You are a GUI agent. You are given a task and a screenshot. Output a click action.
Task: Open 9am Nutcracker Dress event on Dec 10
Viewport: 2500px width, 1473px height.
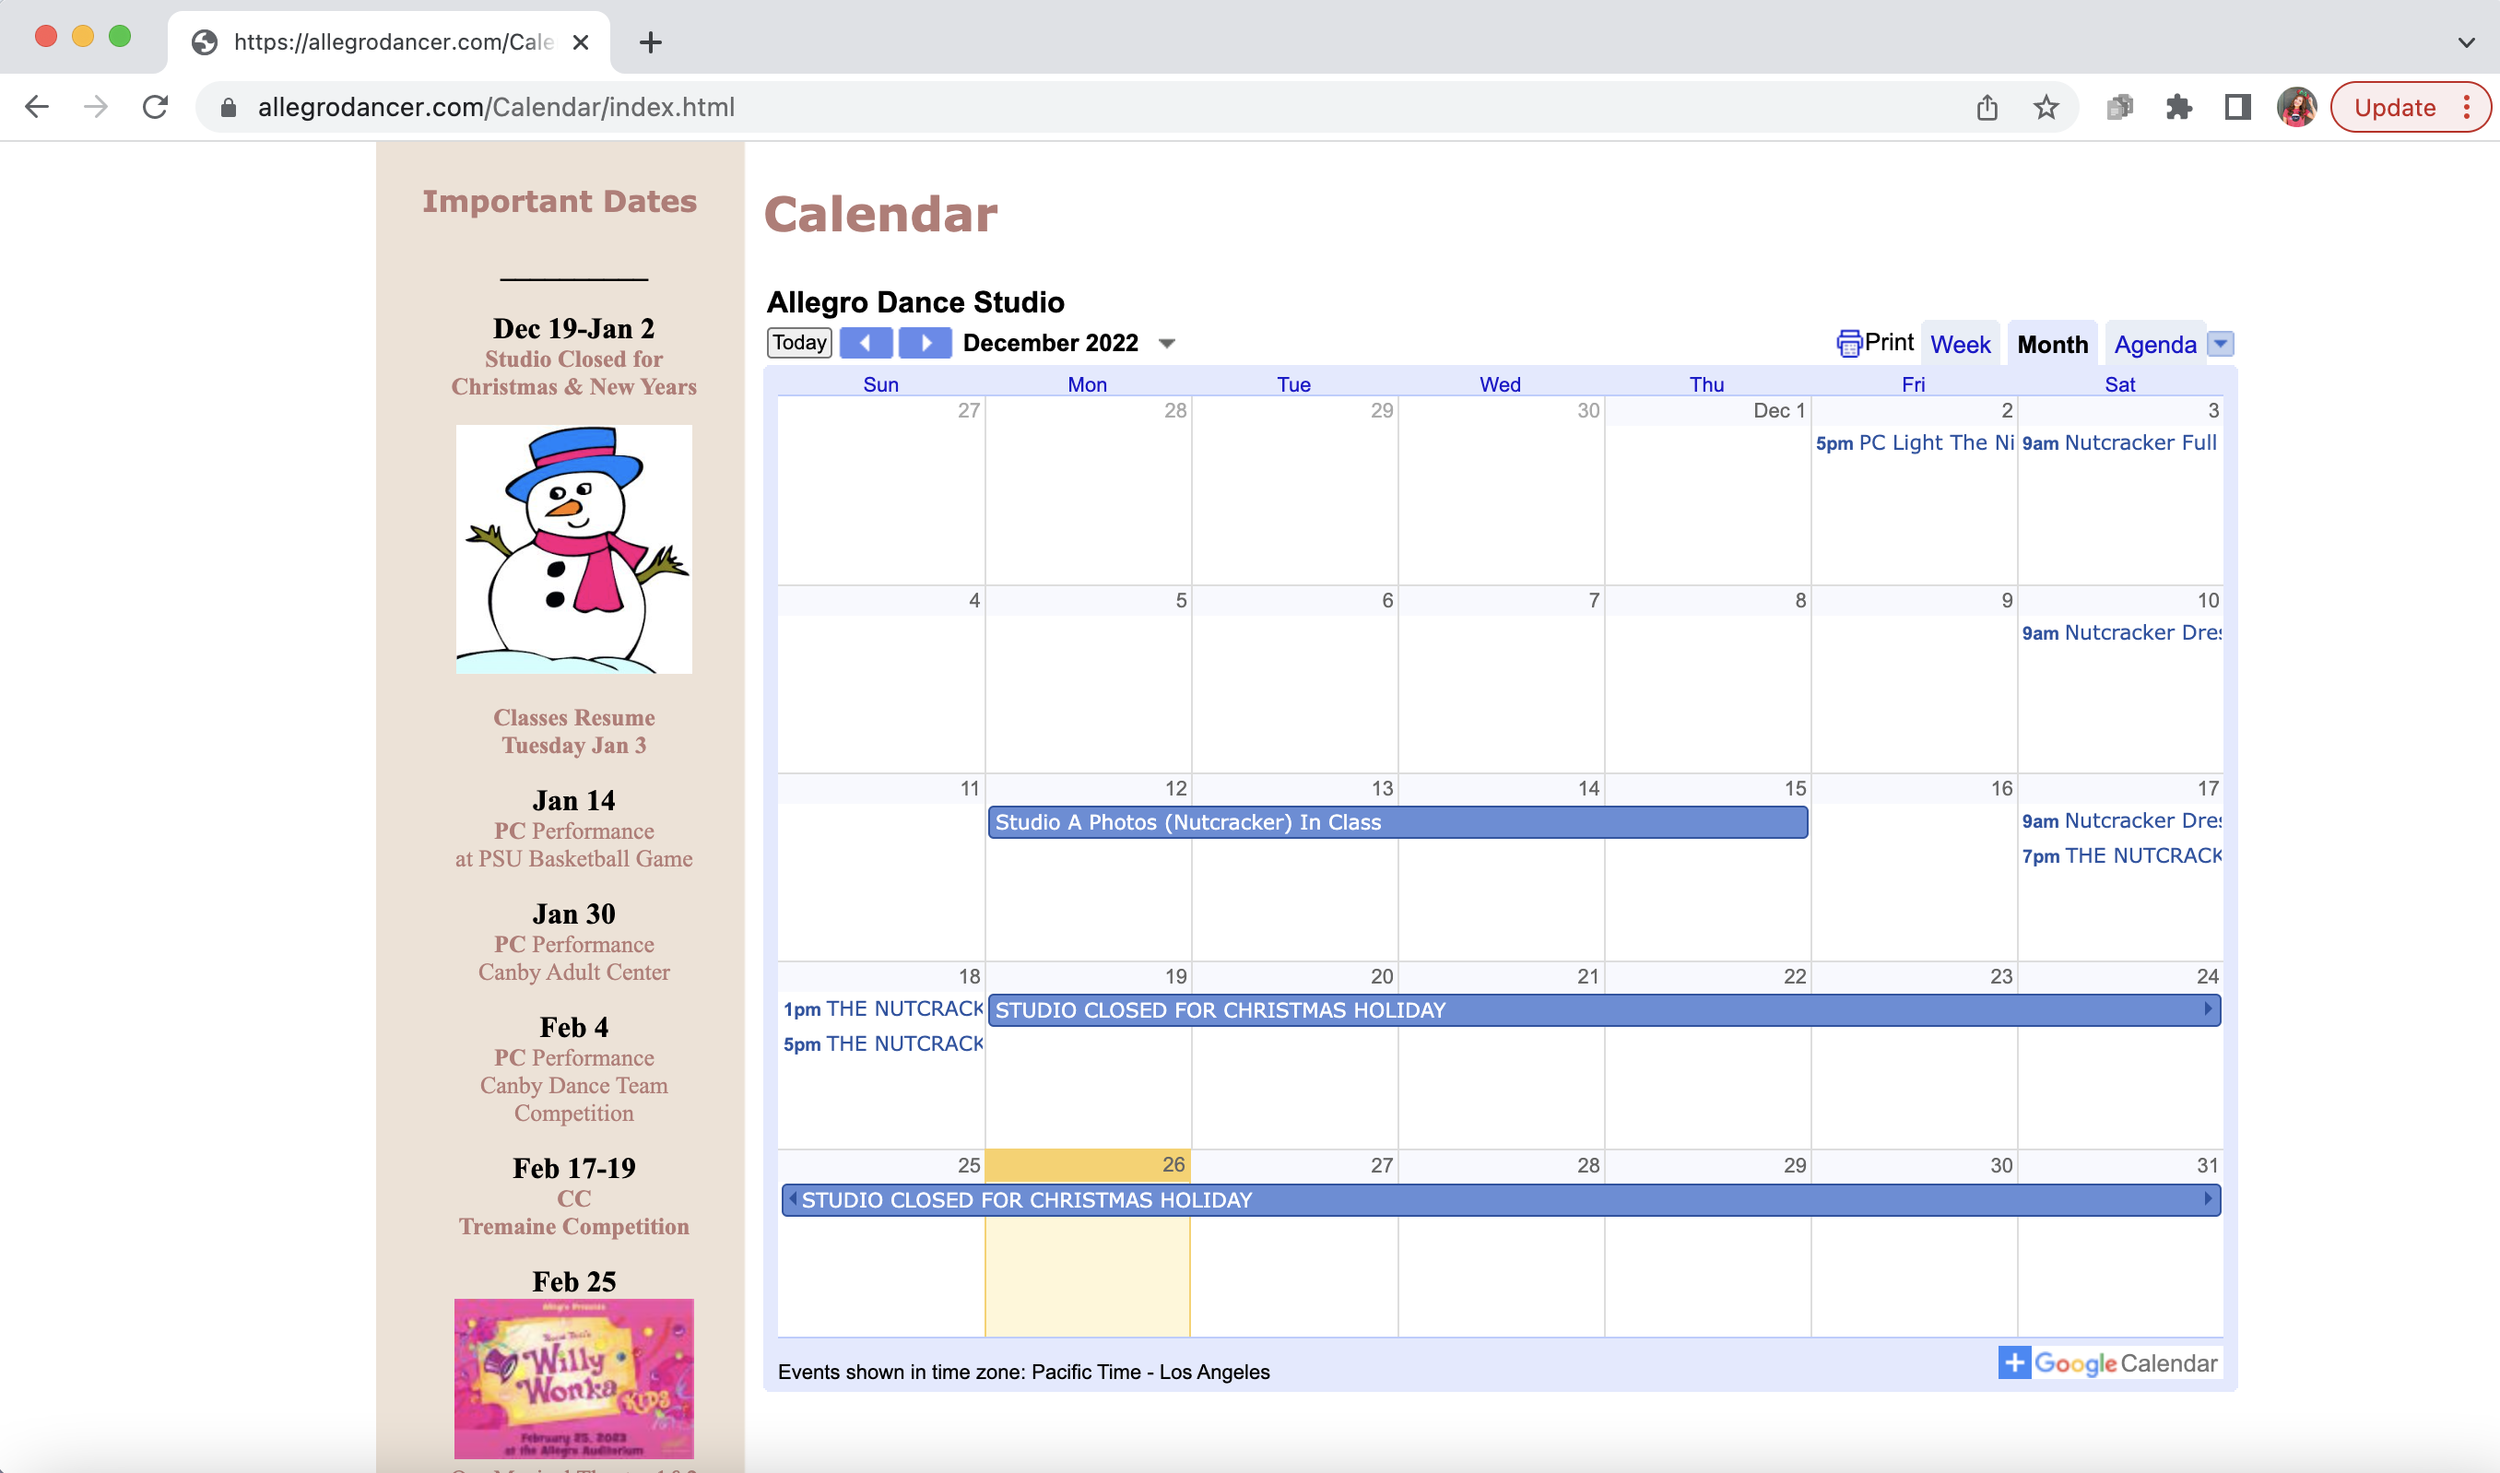coord(2120,633)
